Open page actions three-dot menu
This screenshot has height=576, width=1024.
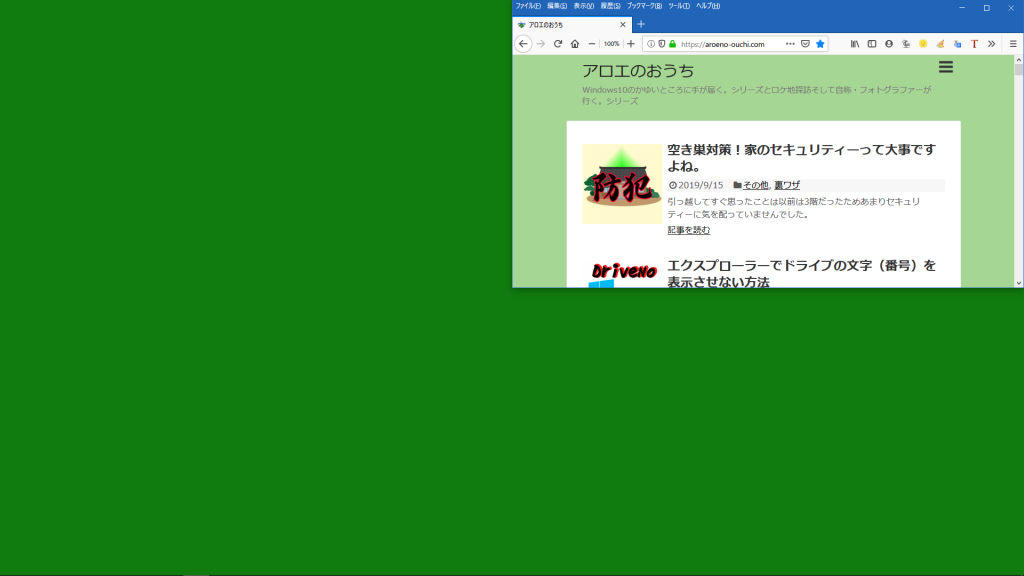point(790,44)
